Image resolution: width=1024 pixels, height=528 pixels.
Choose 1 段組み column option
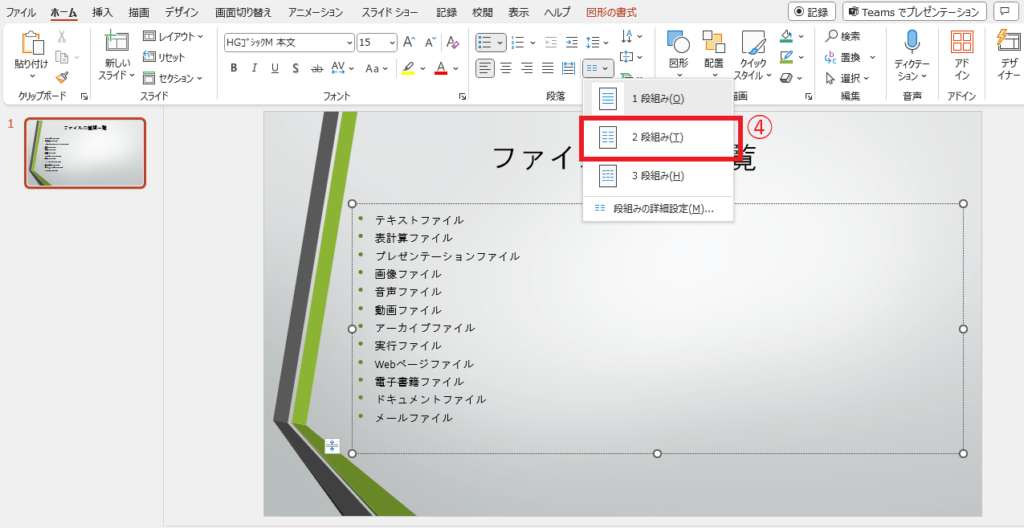pos(658,99)
